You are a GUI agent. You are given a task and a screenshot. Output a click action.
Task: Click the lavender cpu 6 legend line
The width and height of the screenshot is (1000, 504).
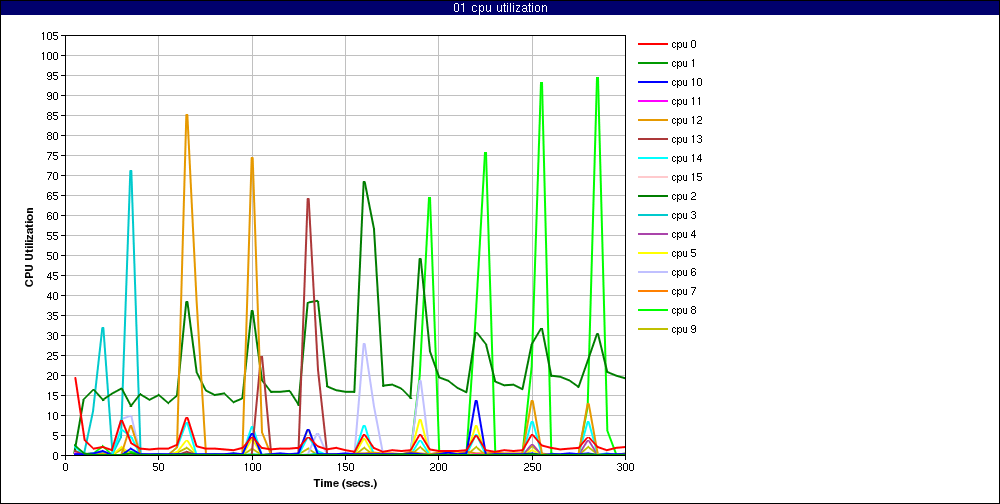click(x=652, y=272)
